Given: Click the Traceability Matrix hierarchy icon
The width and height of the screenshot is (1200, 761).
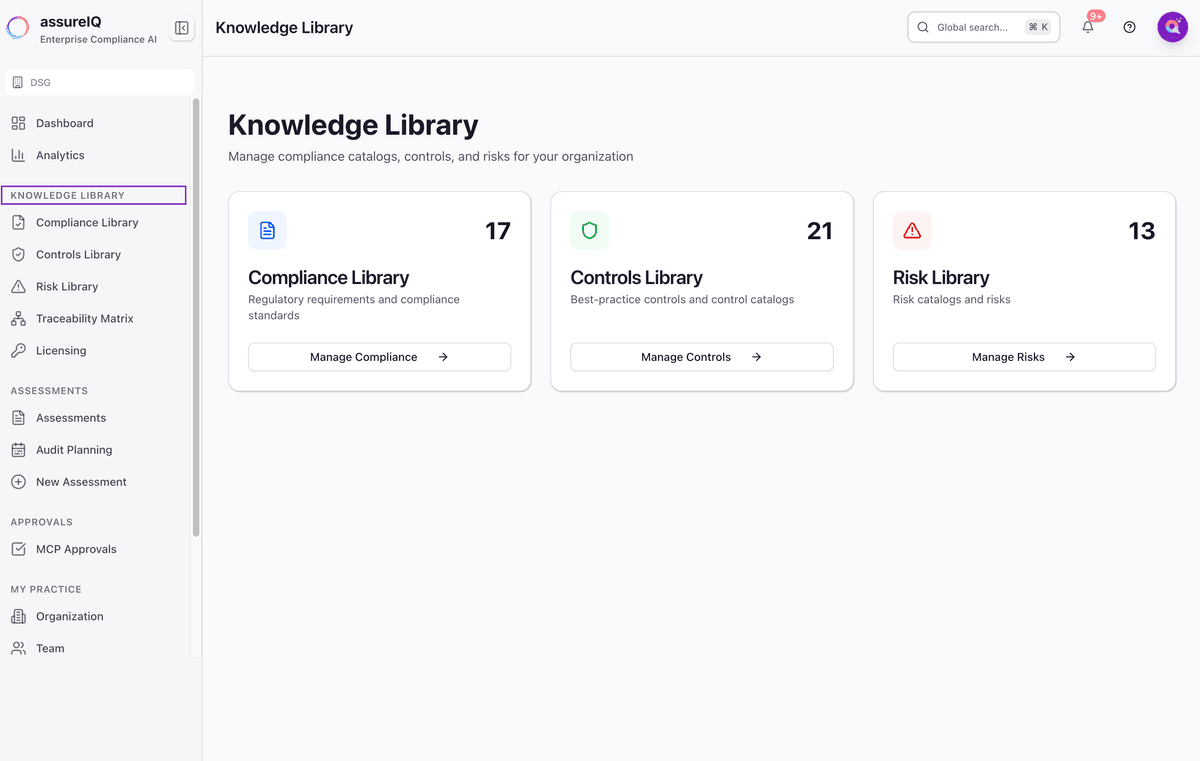Looking at the screenshot, I should point(18,318).
